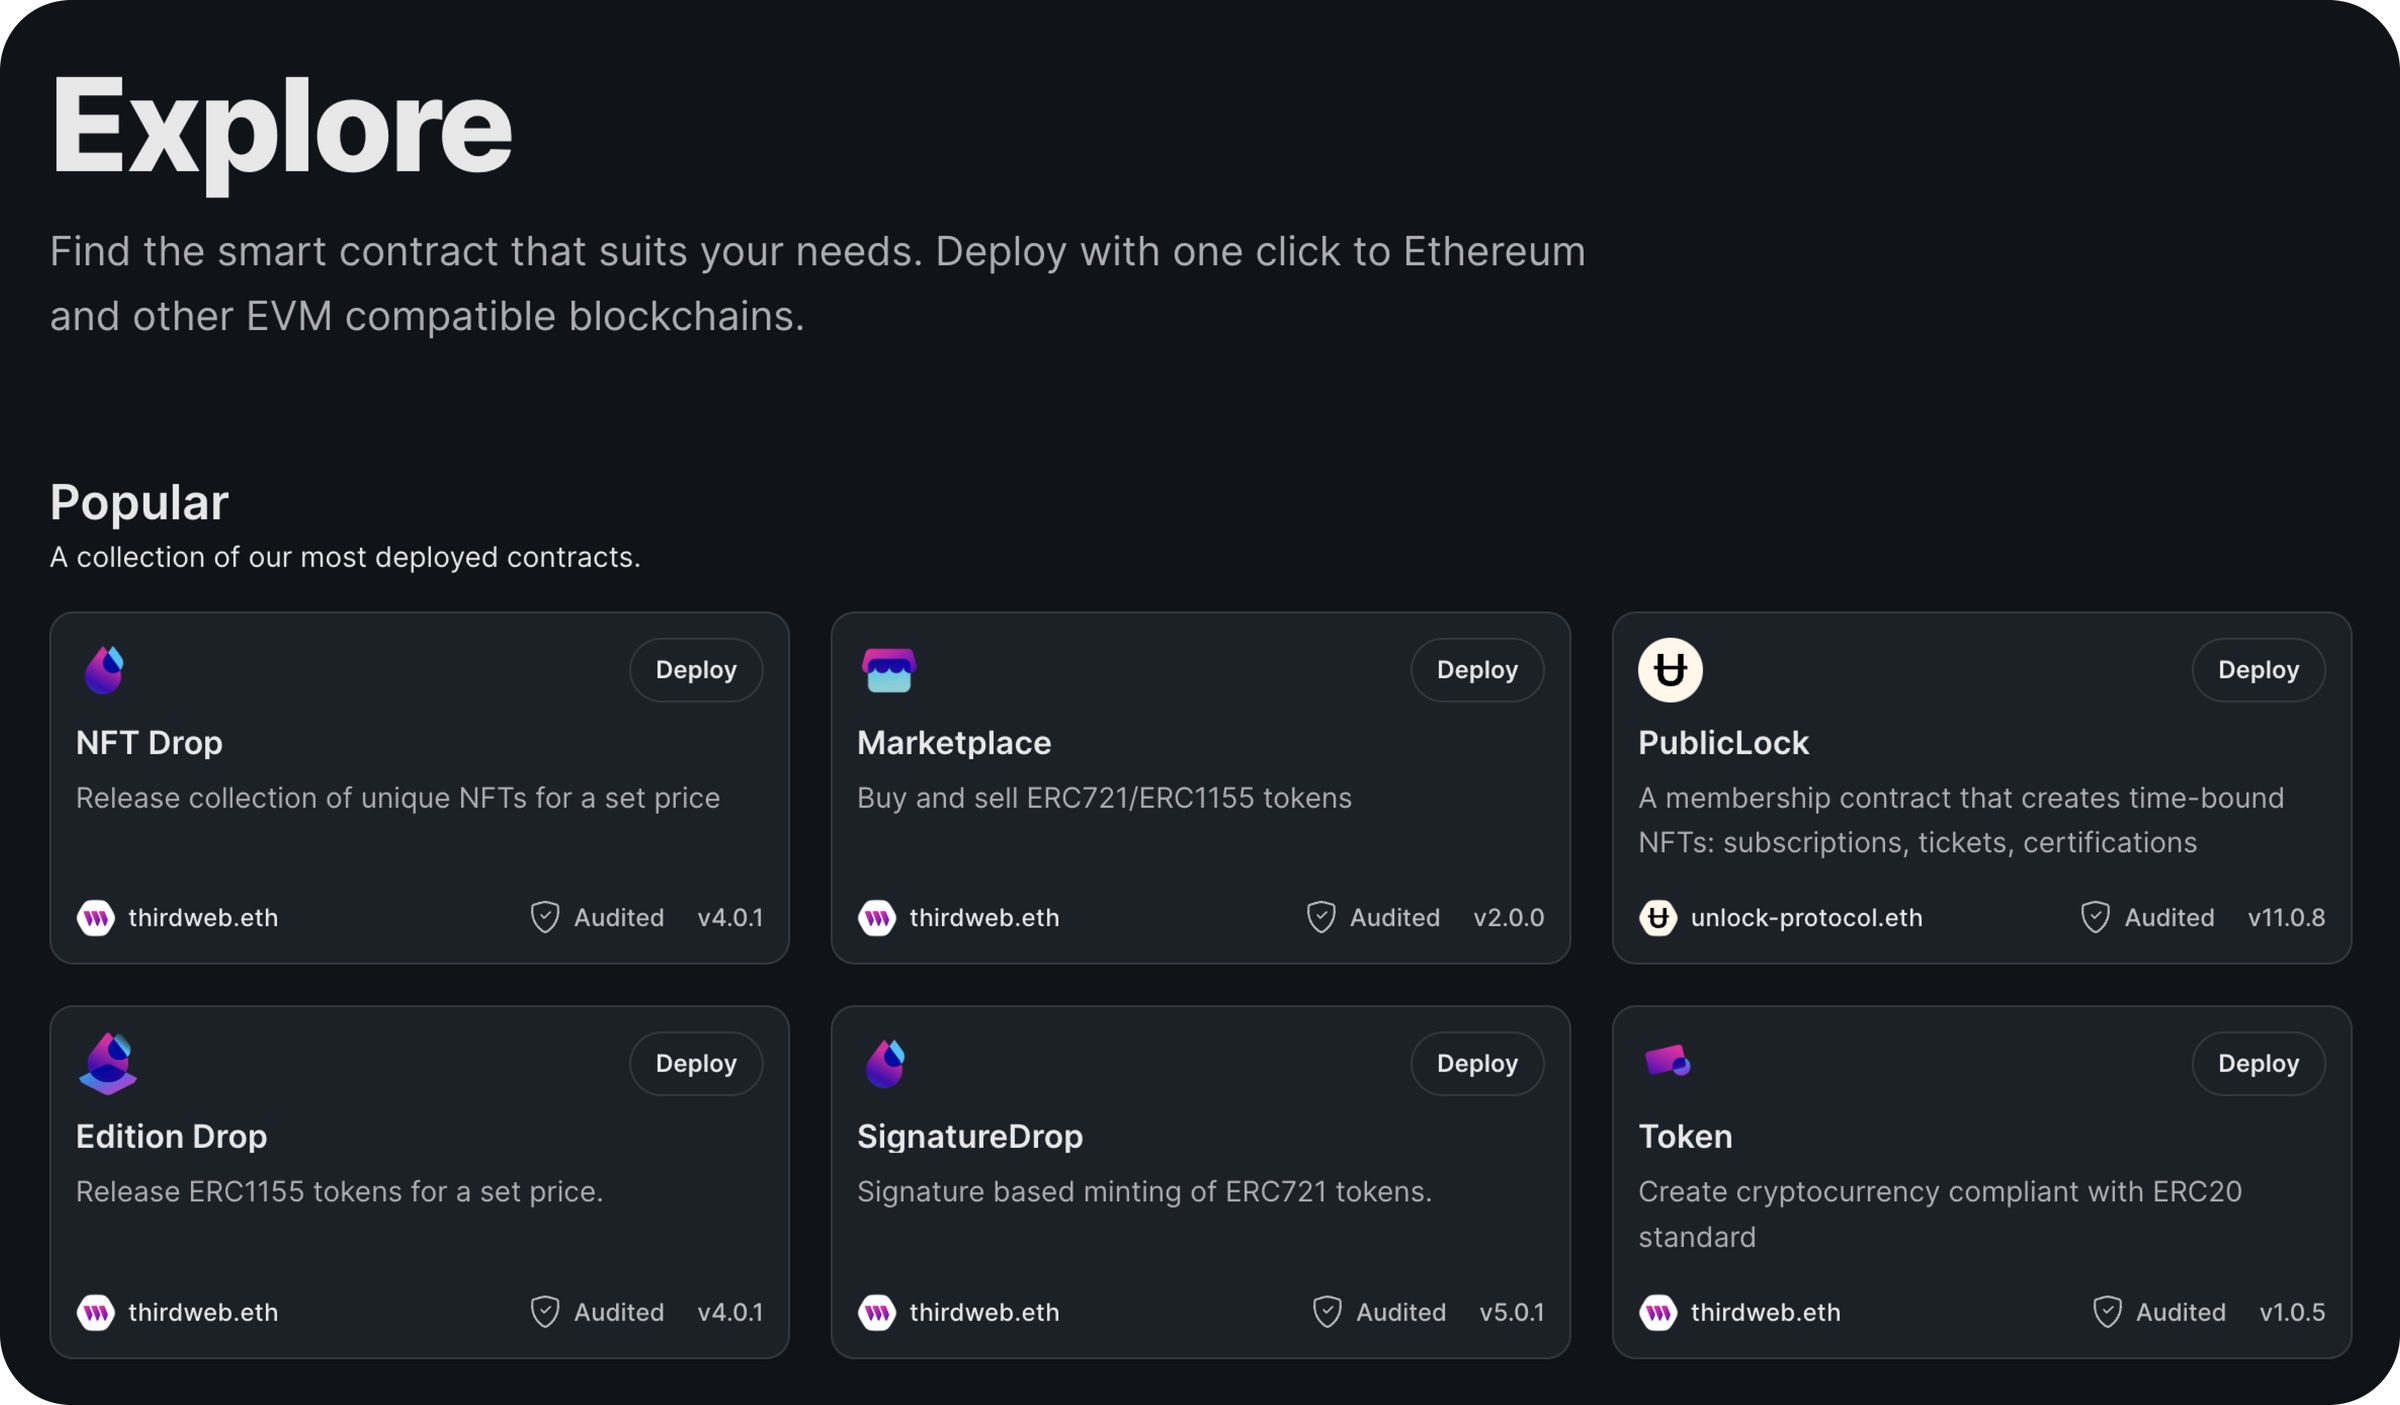The image size is (2400, 1405).
Task: Deploy the Marketplace contract
Action: pyautogui.click(x=1477, y=669)
